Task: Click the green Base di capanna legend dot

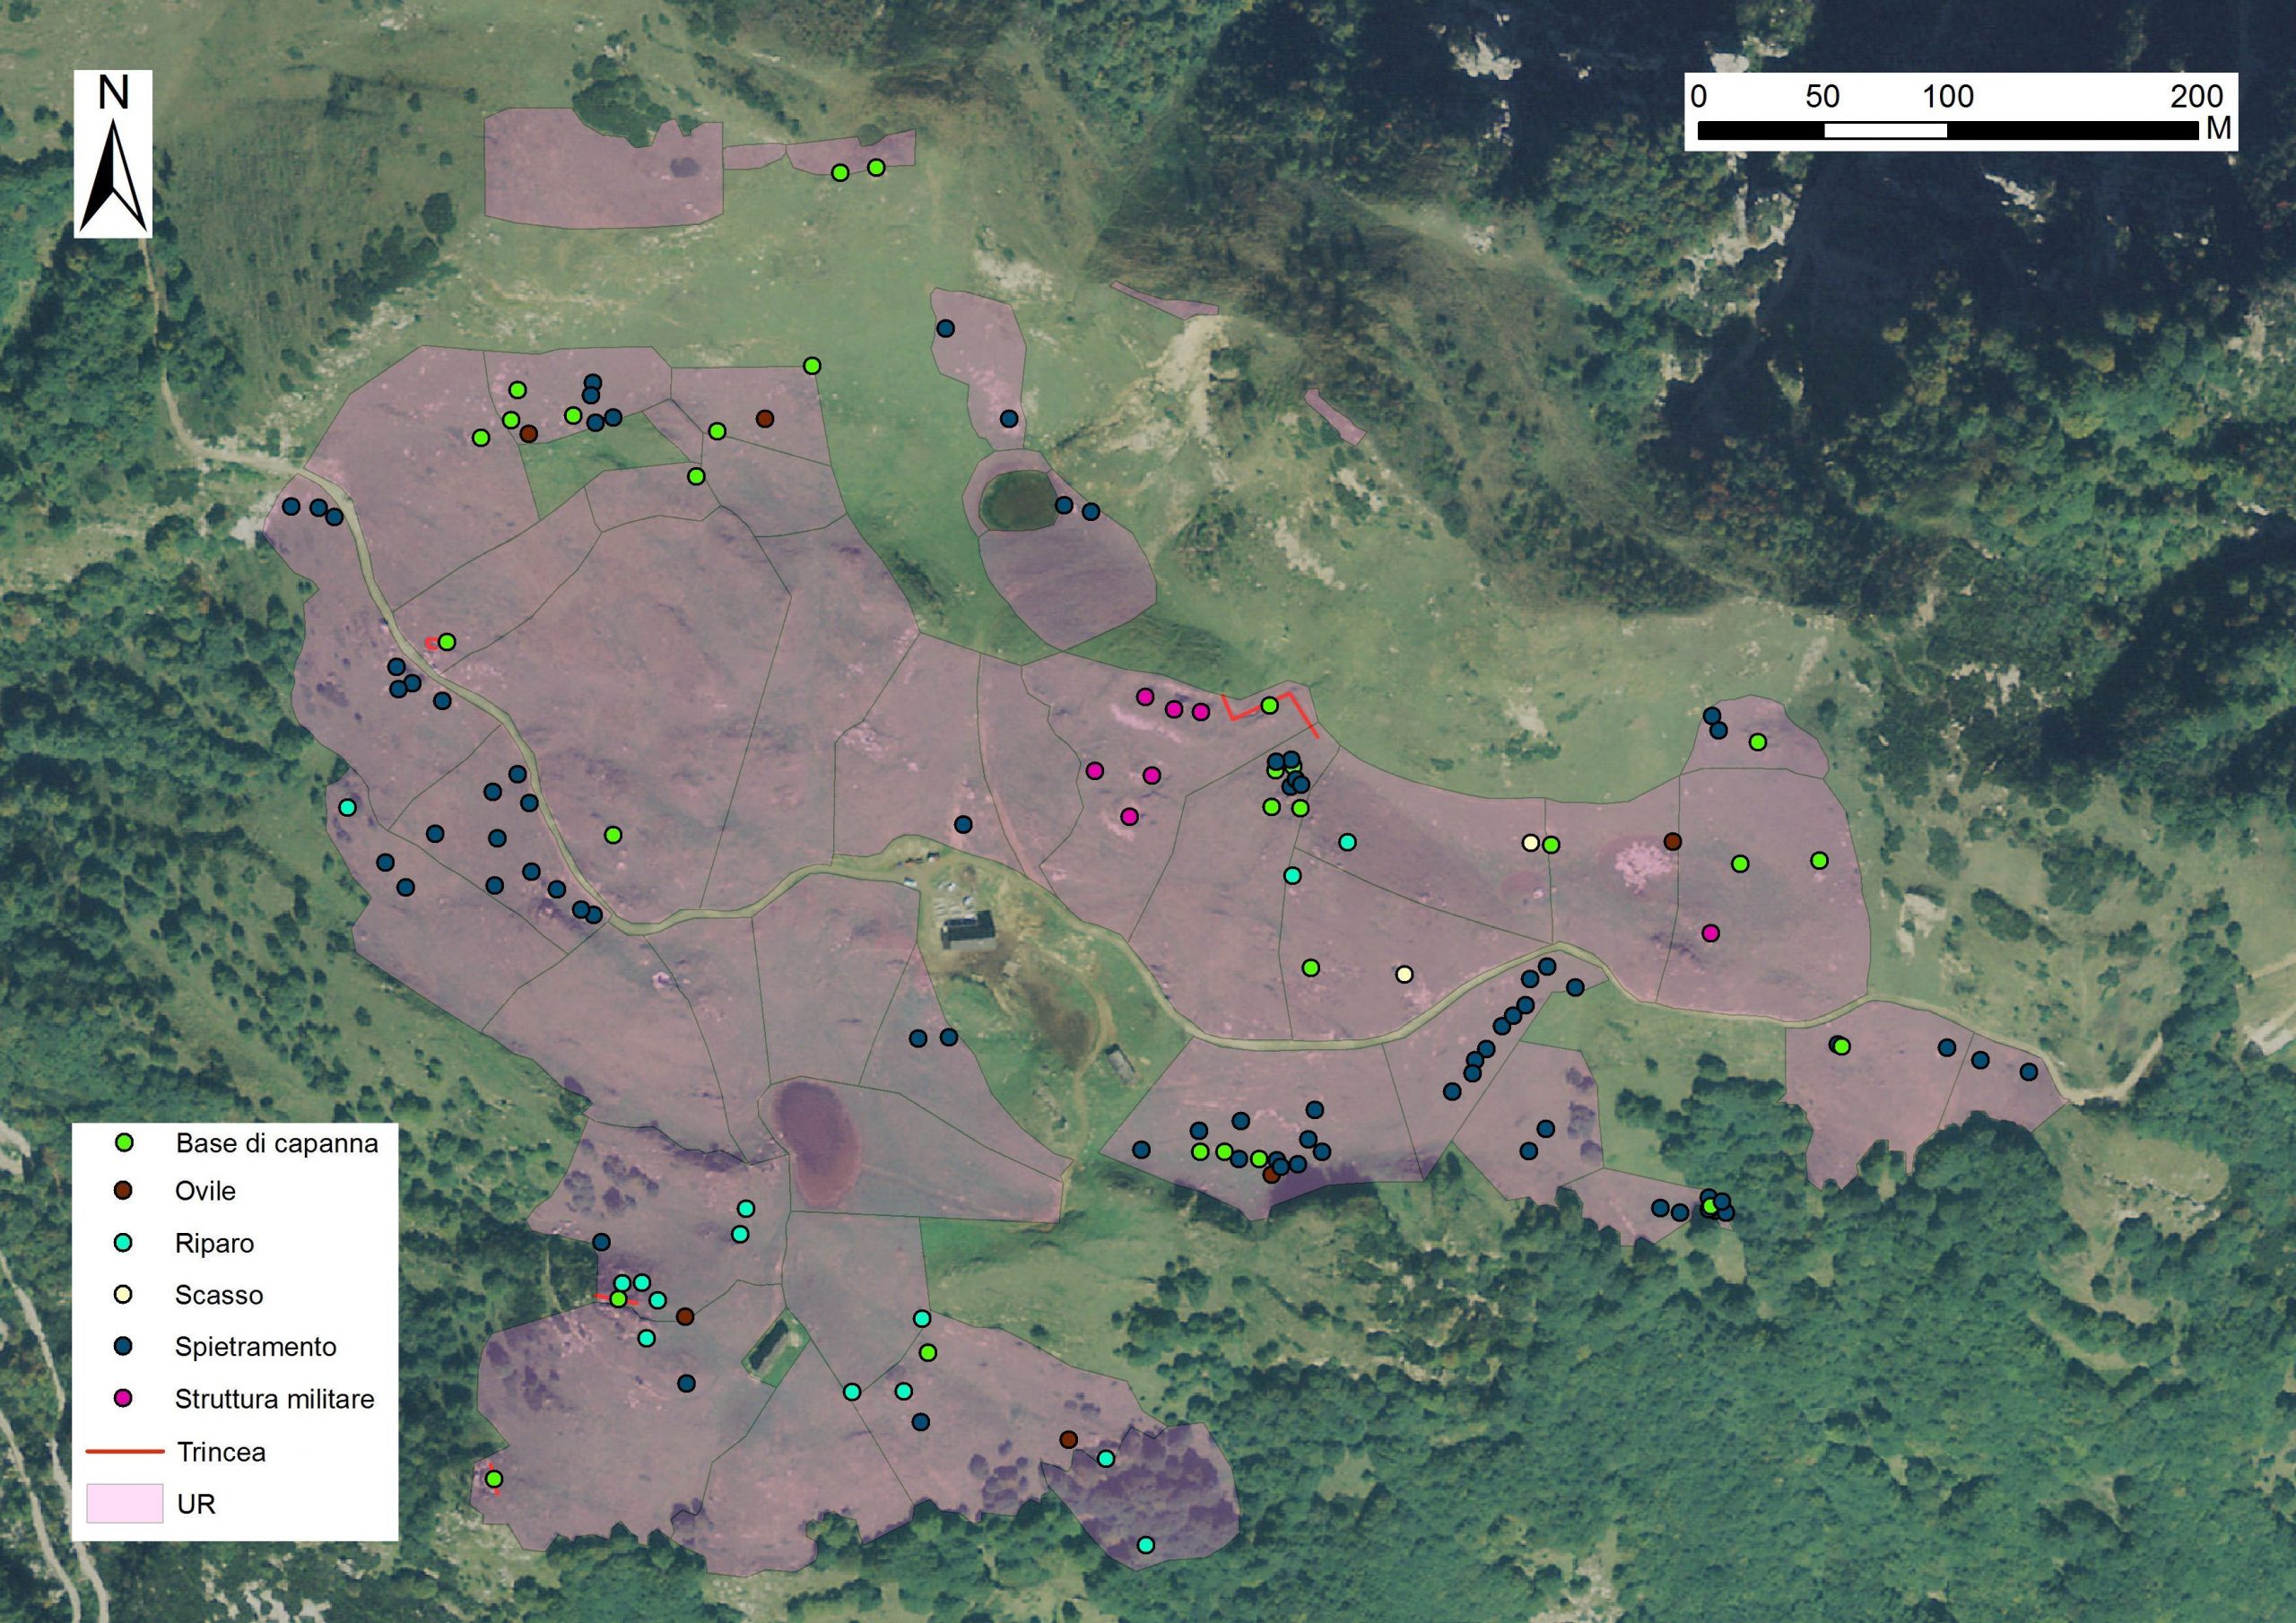Action: pyautogui.click(x=125, y=1142)
